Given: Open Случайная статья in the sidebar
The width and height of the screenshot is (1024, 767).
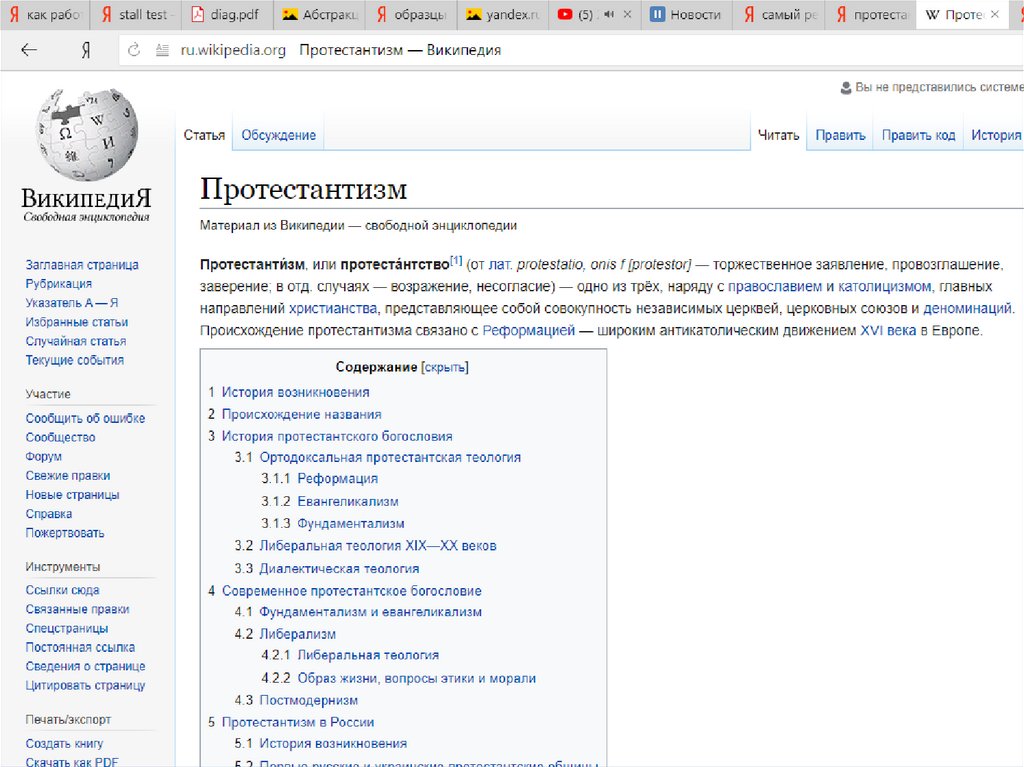Looking at the screenshot, I should (x=76, y=341).
